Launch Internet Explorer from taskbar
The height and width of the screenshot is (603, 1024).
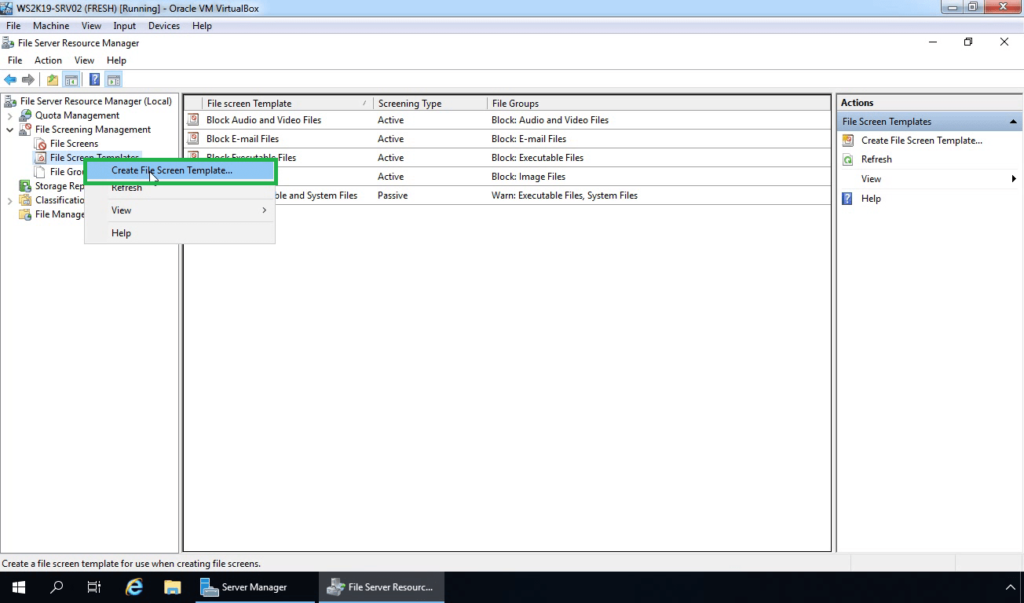134,587
